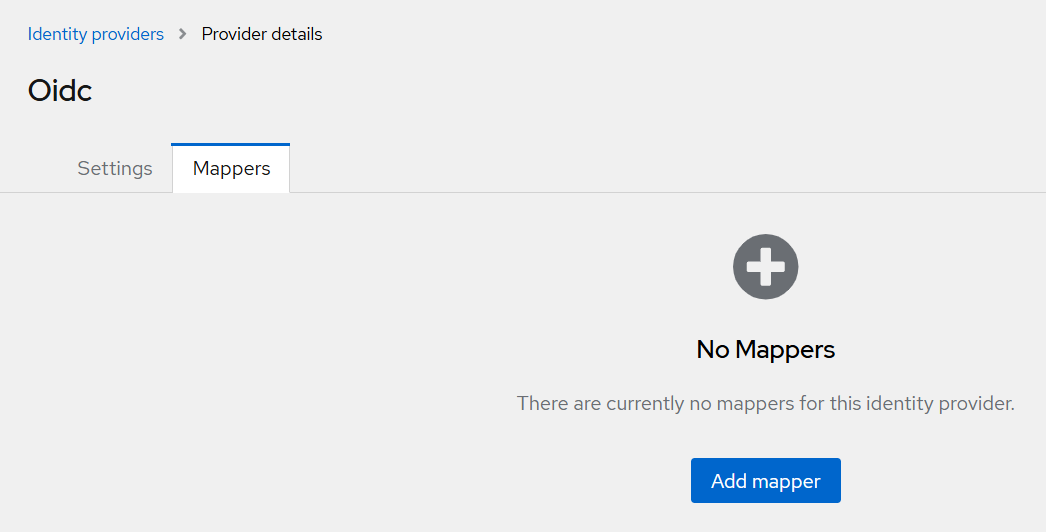
Task: Select the Oidc provider name heading
Action: pyautogui.click(x=60, y=91)
